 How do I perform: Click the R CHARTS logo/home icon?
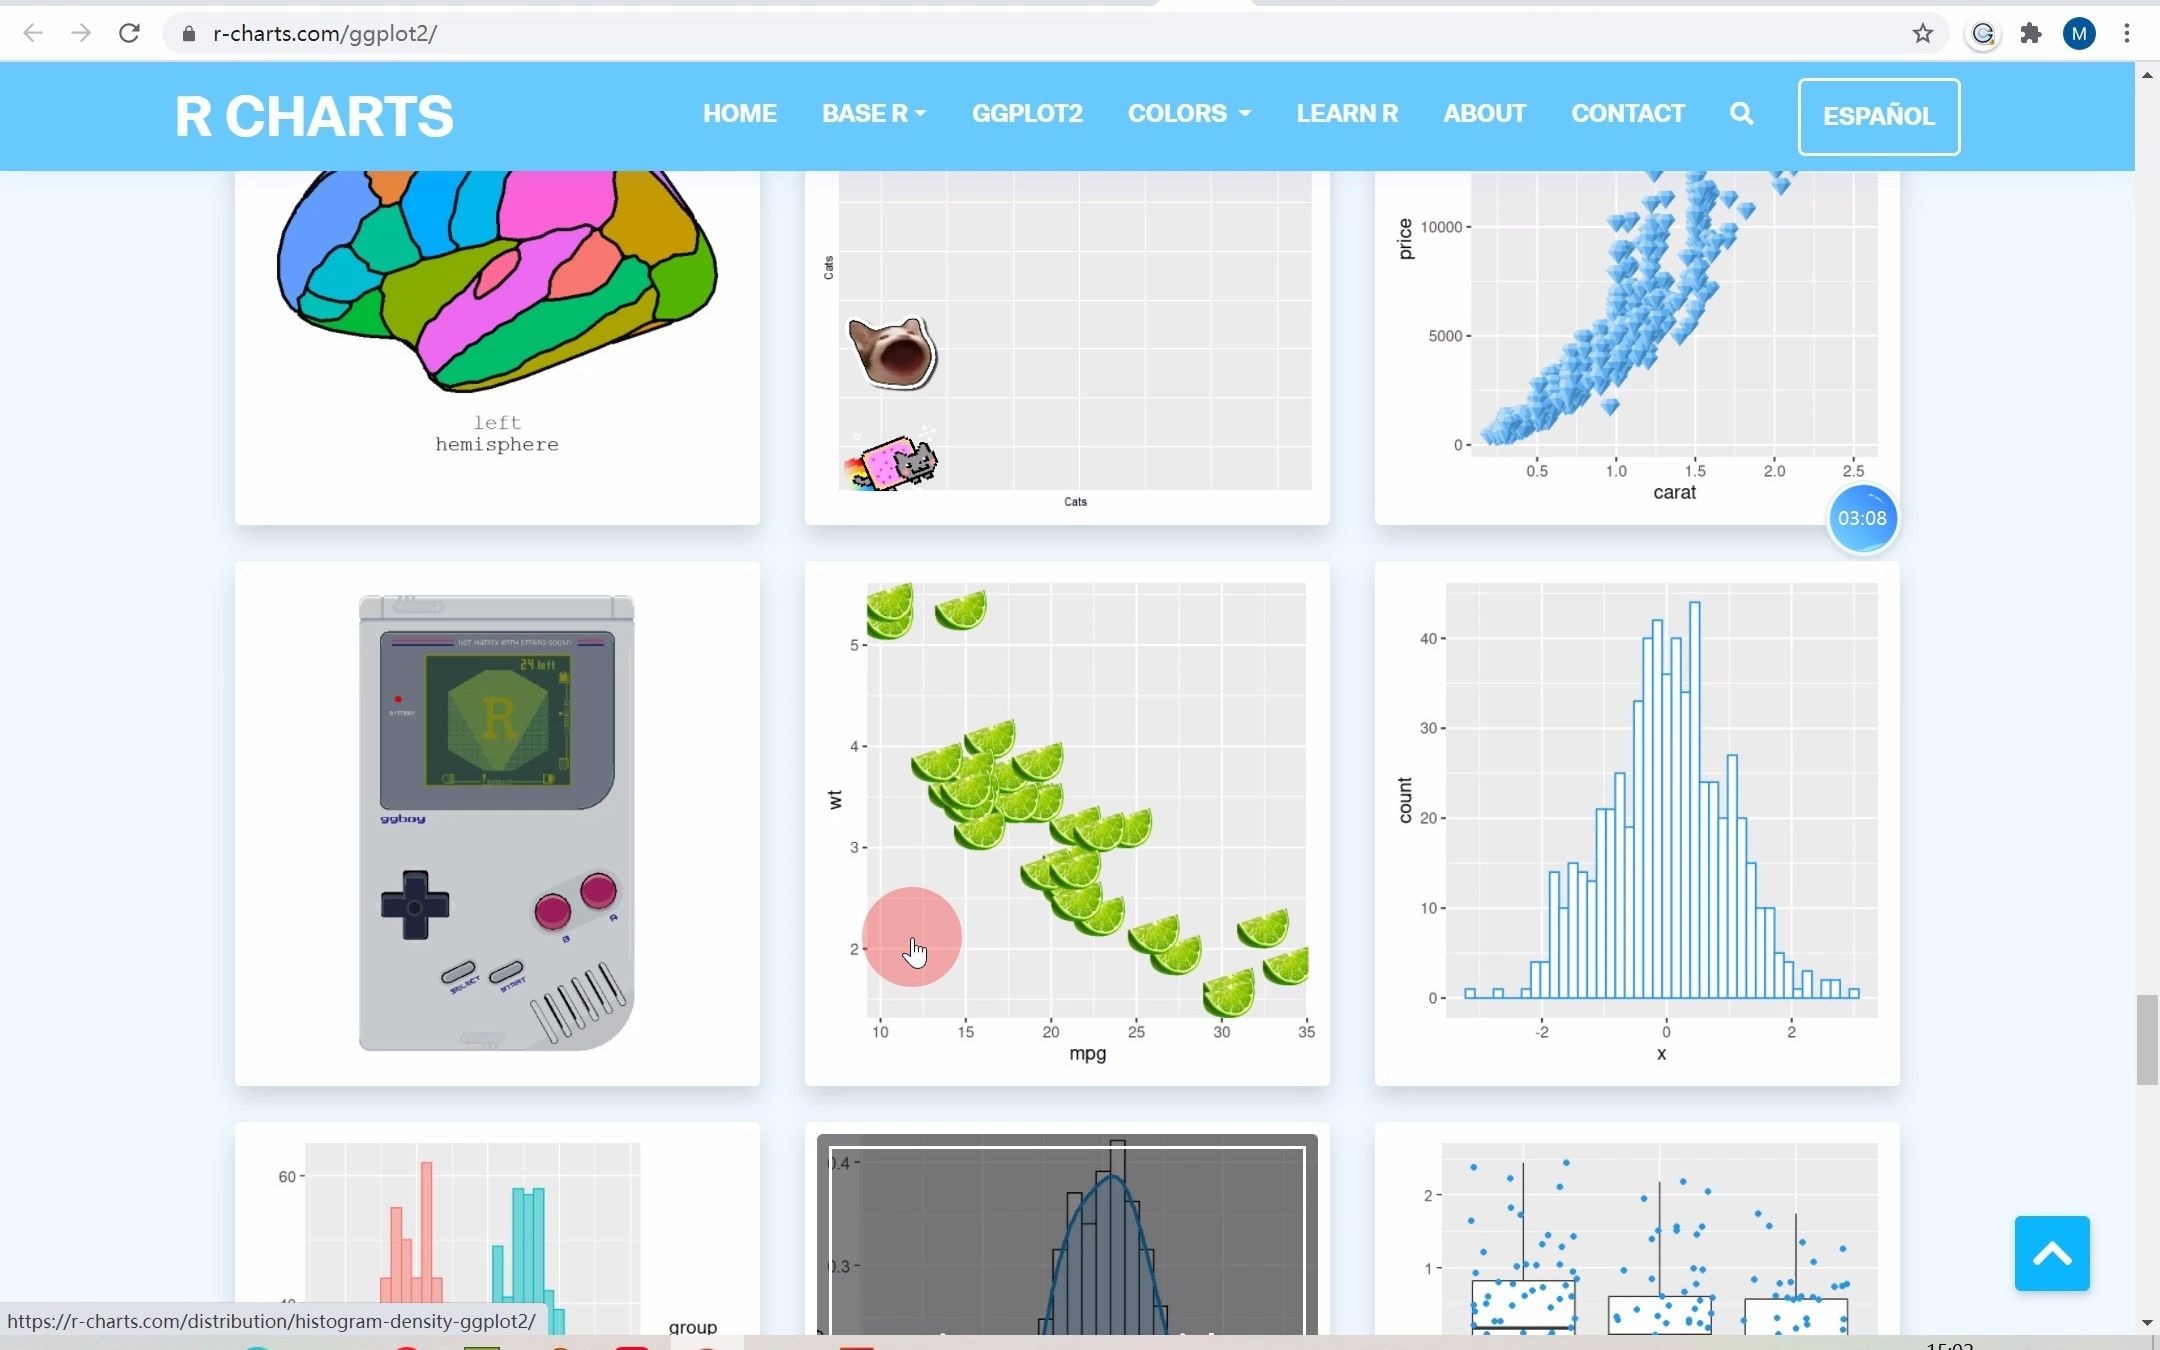pyautogui.click(x=313, y=114)
